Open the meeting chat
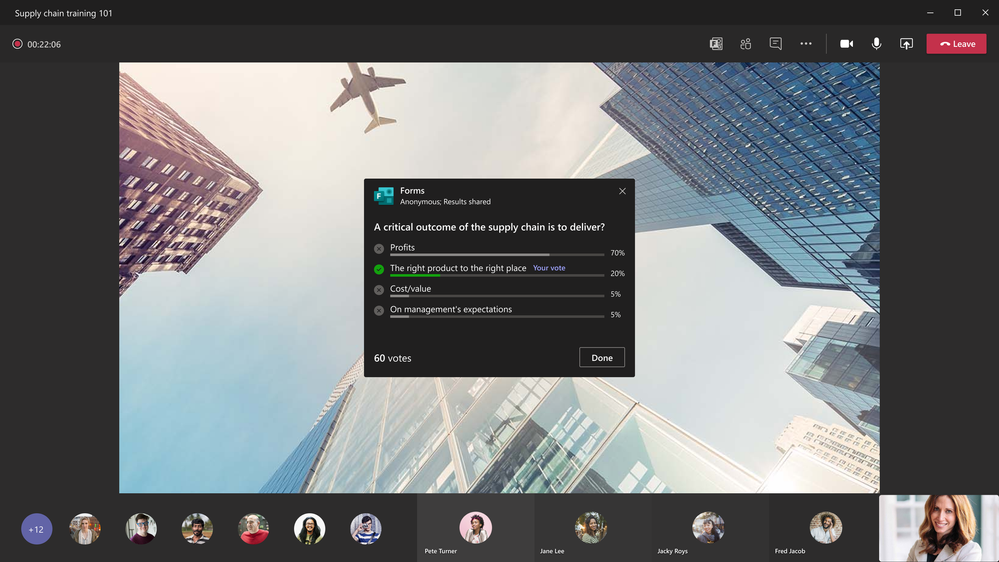999x562 pixels. click(775, 44)
